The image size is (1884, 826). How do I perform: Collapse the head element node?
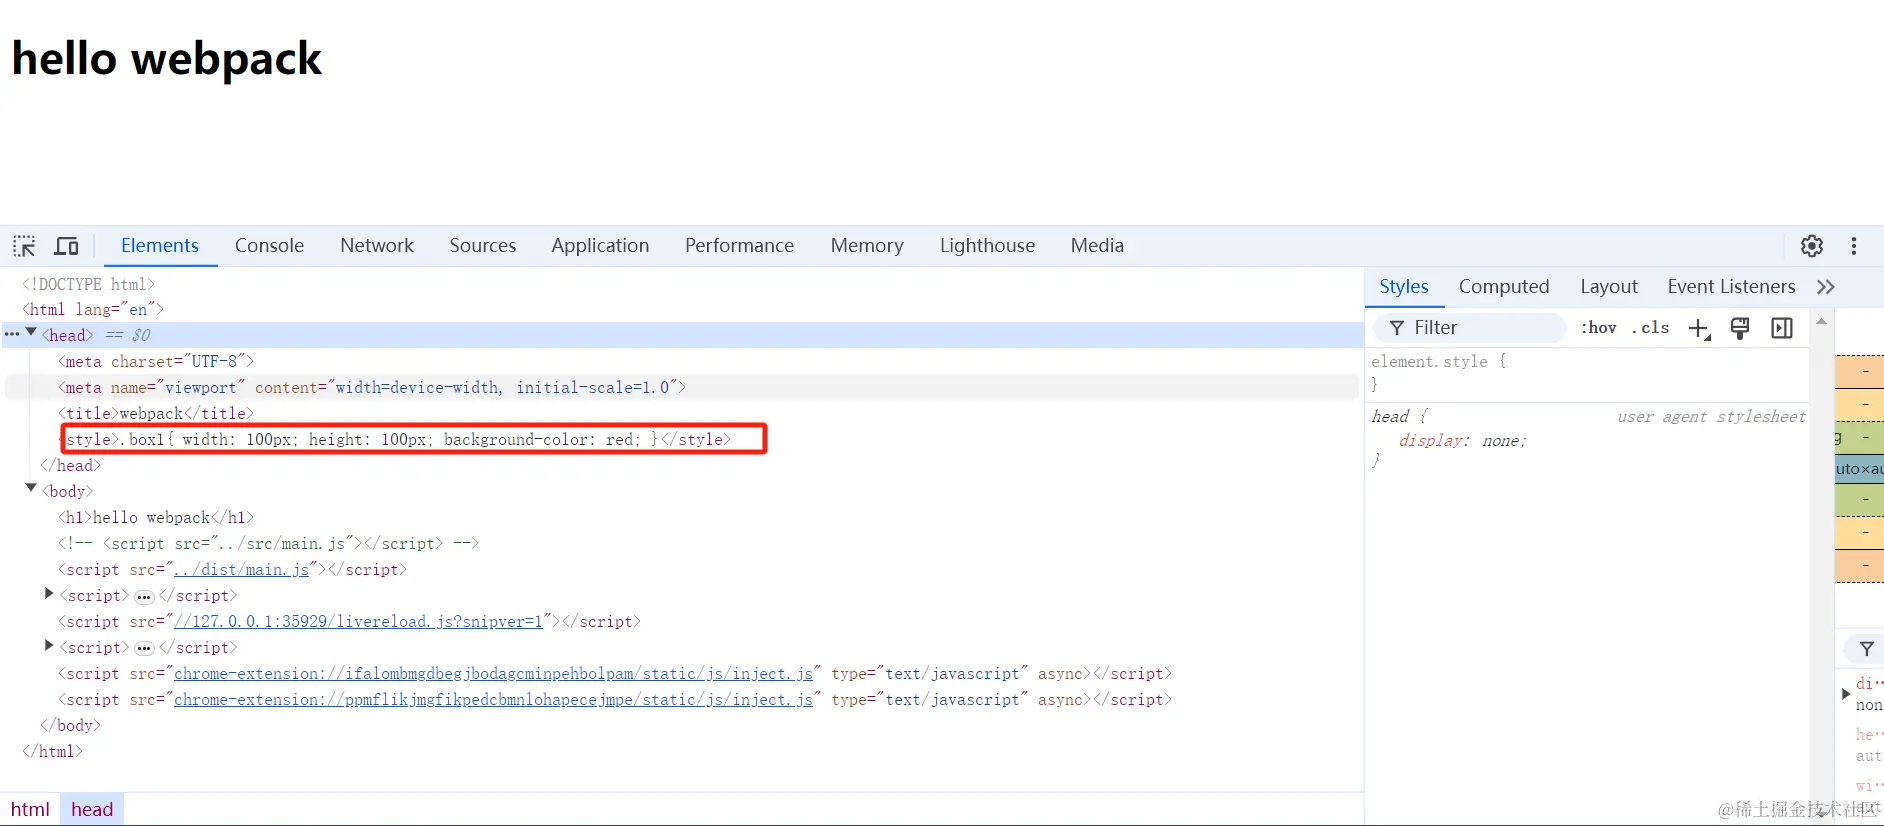pyautogui.click(x=31, y=333)
